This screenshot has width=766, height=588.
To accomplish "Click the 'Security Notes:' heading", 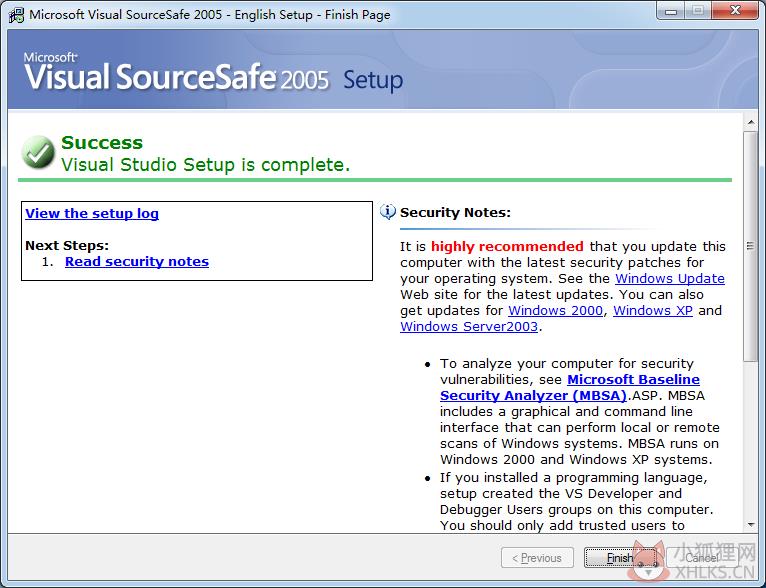I will [x=455, y=212].
